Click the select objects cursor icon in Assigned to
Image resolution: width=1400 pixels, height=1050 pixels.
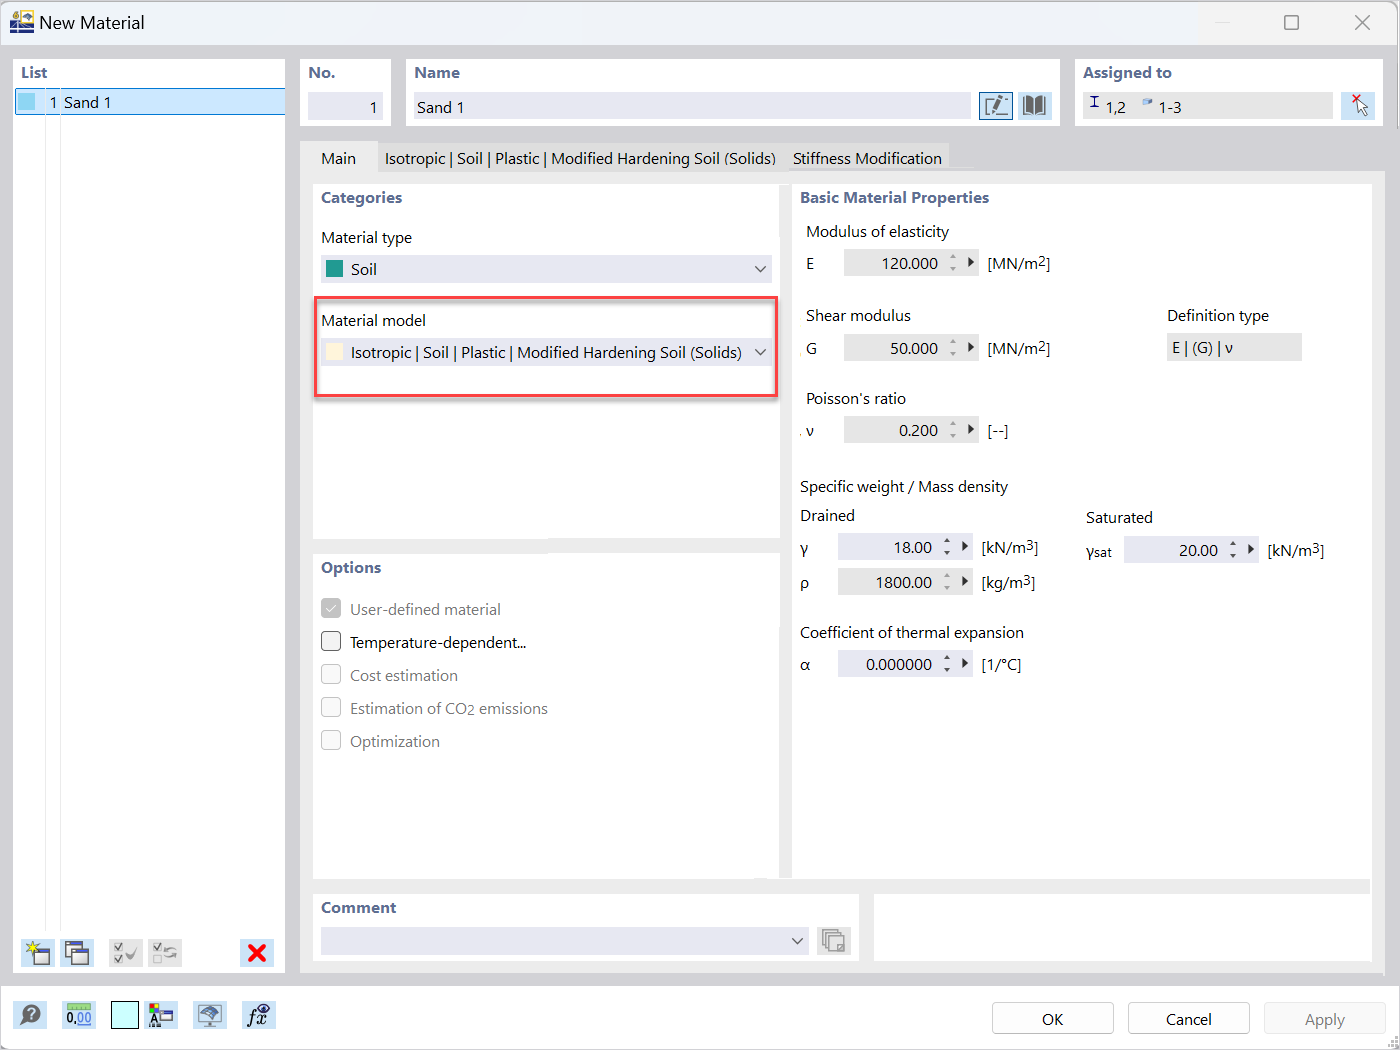tap(1358, 106)
